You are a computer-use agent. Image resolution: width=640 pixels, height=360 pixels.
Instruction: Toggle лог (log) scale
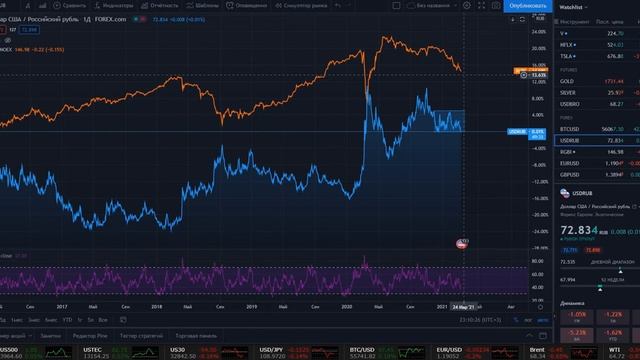click(x=528, y=320)
